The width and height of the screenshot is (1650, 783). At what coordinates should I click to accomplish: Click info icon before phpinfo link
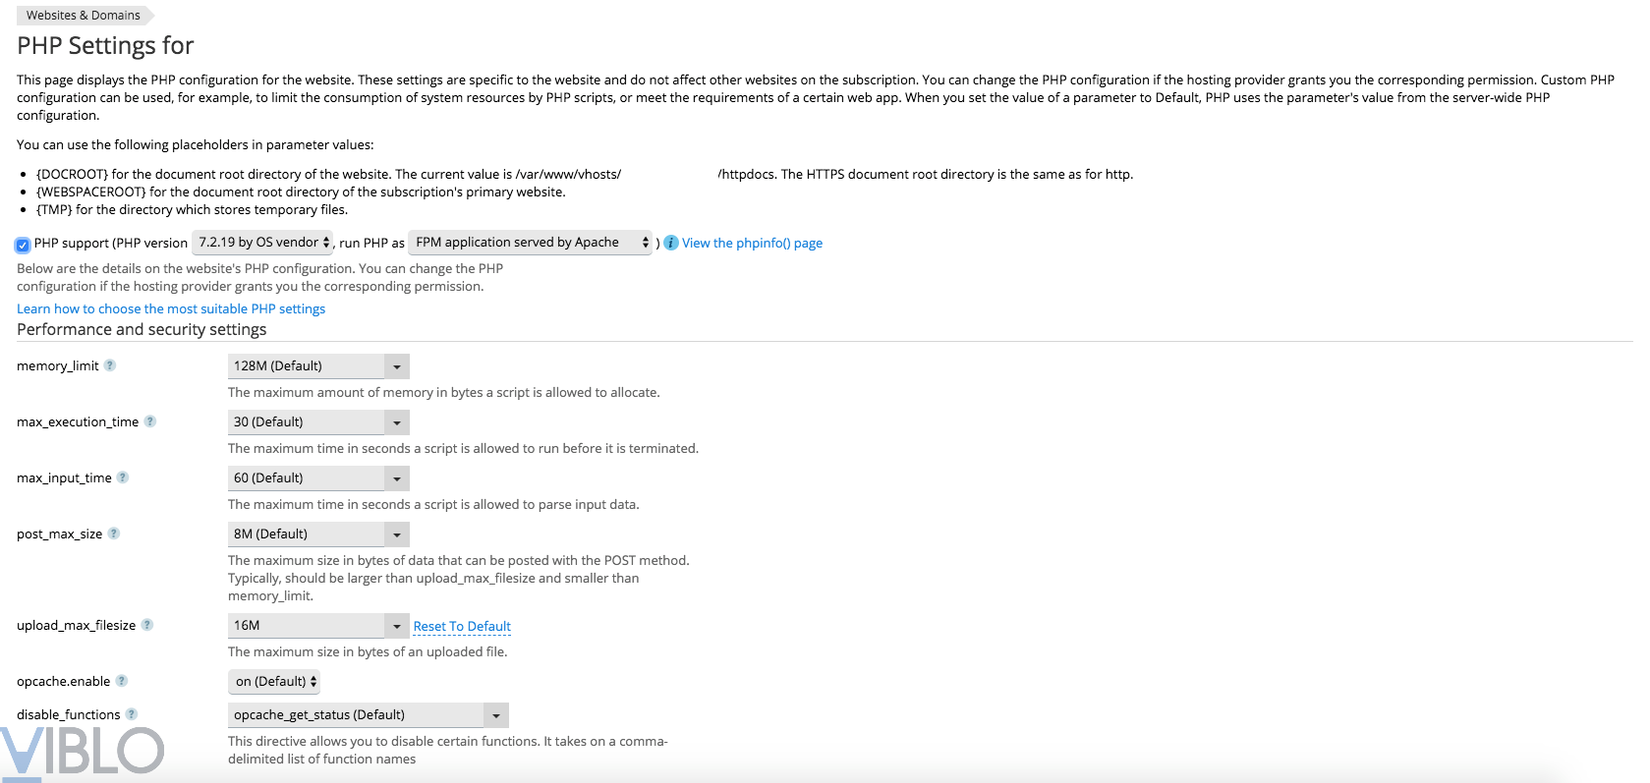tap(671, 243)
